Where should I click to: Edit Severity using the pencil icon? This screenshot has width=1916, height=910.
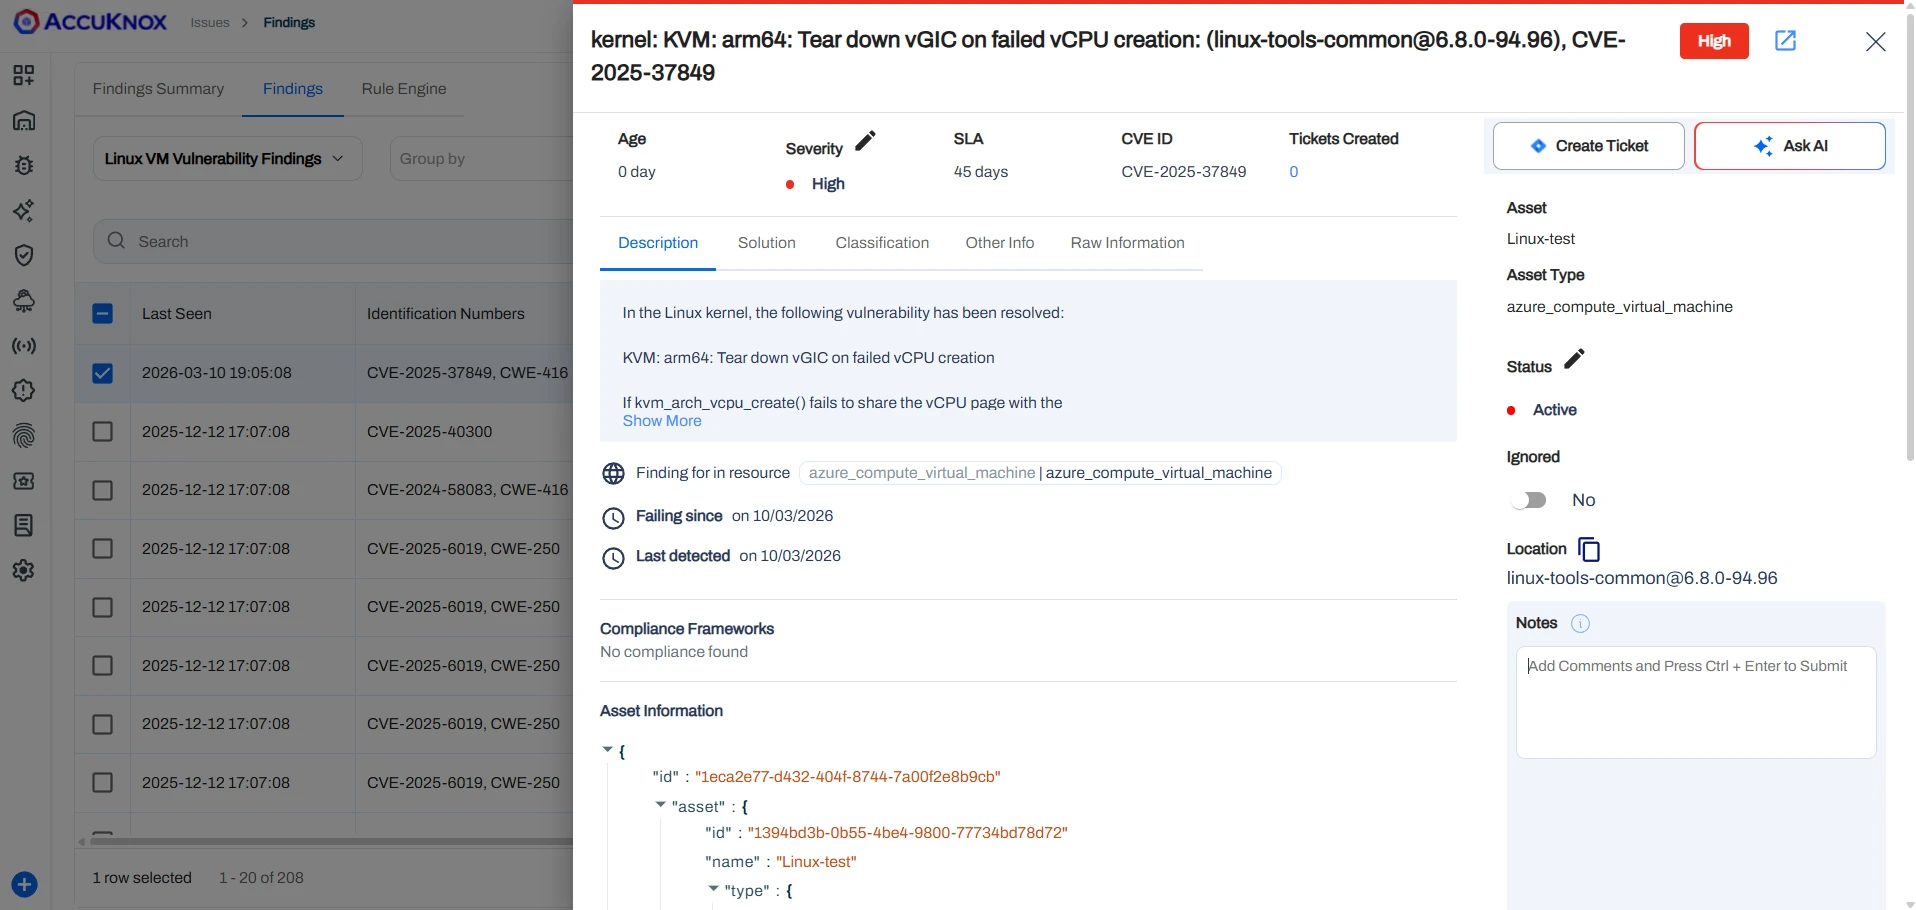point(864,140)
